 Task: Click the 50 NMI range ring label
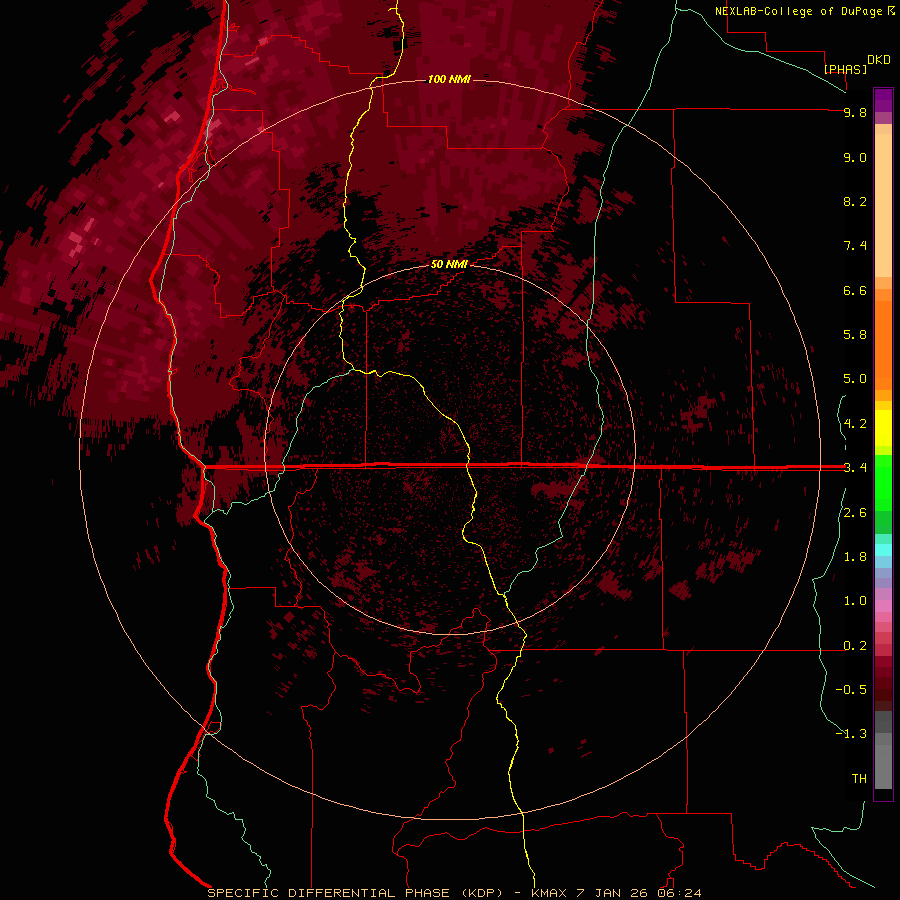(x=449, y=264)
